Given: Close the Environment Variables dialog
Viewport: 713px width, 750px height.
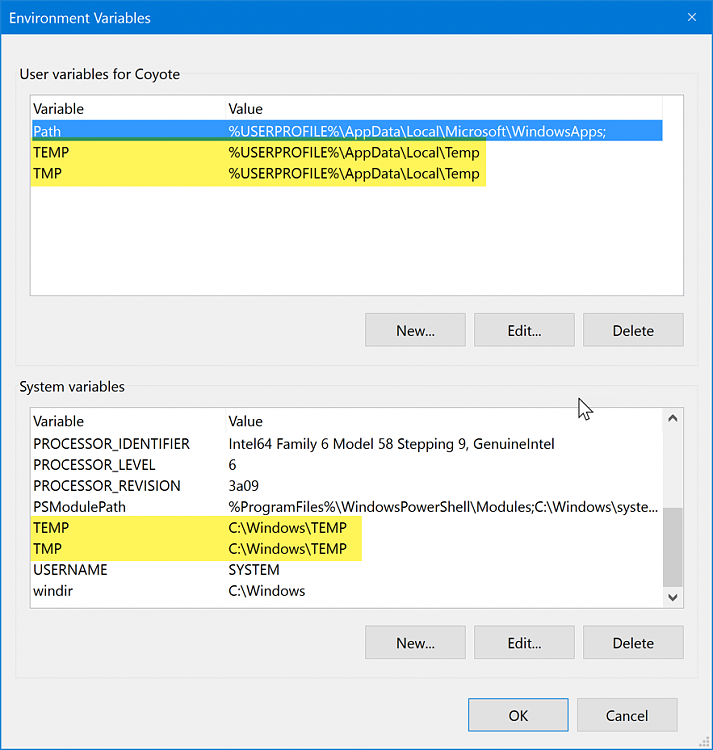Looking at the screenshot, I should tap(691, 17).
